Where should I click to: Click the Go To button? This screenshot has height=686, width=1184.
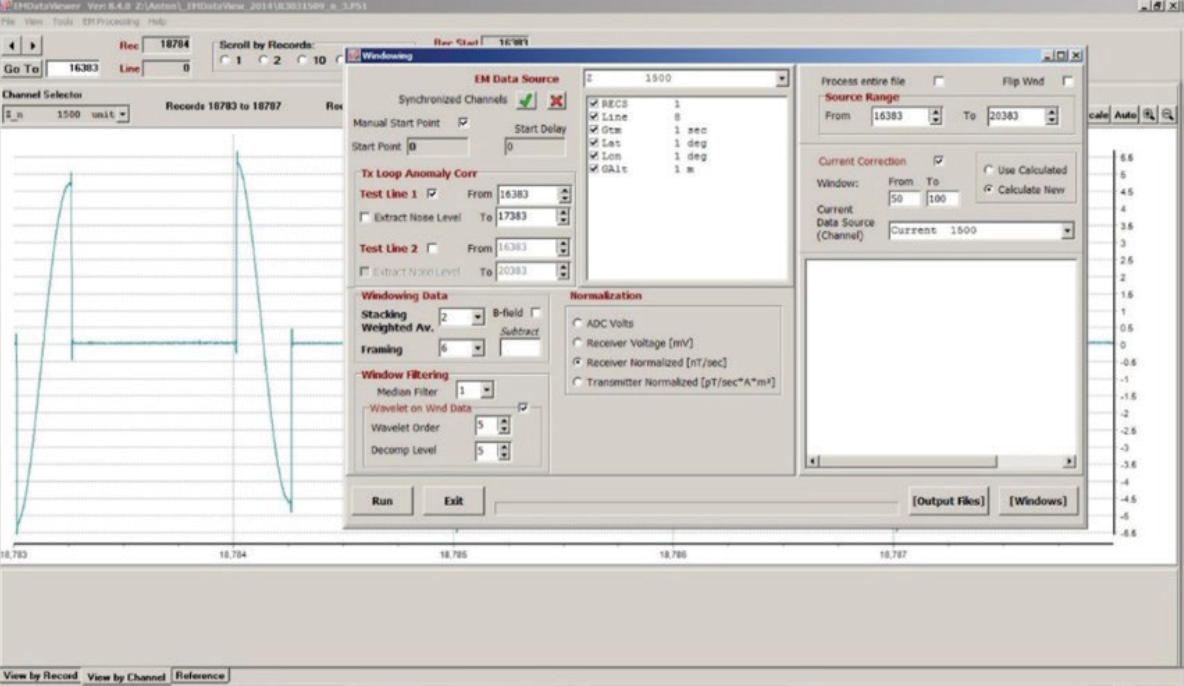pyautogui.click(x=21, y=68)
